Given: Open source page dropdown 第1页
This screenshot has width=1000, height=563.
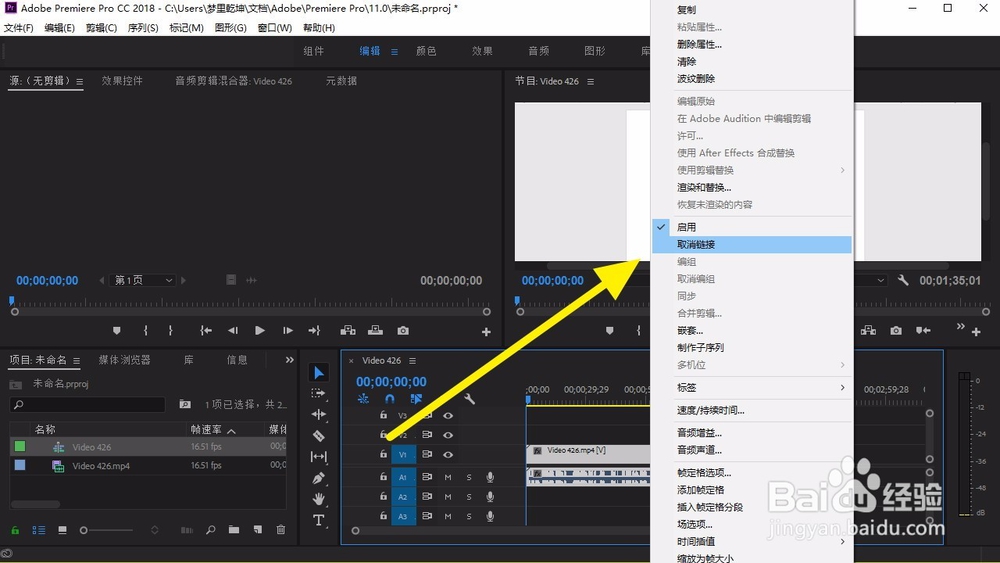Looking at the screenshot, I should [x=143, y=281].
